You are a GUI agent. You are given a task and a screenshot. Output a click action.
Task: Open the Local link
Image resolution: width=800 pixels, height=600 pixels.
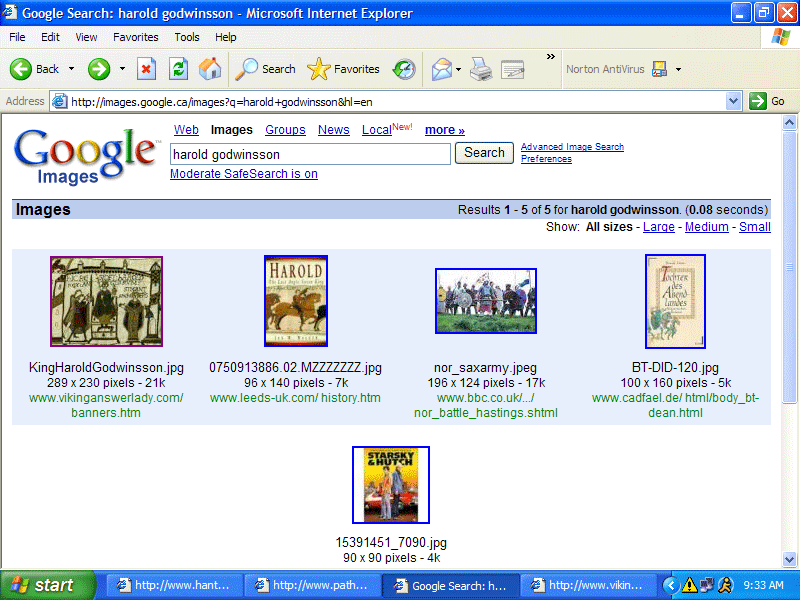pos(377,130)
